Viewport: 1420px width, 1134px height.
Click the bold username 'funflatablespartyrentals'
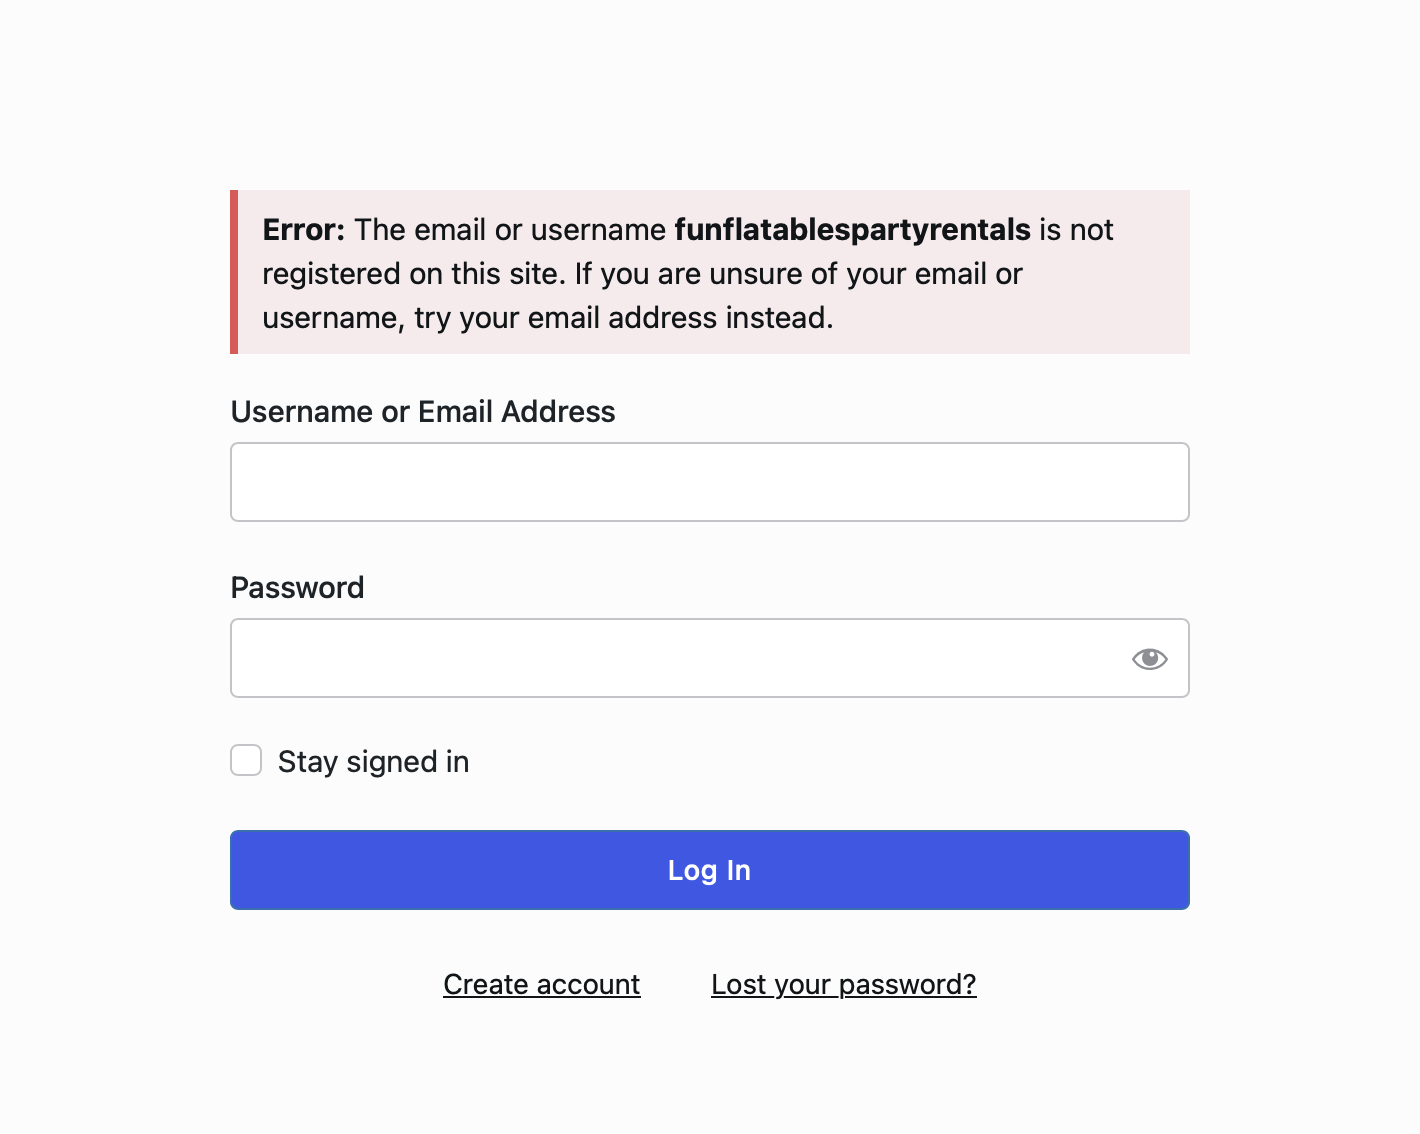click(852, 230)
